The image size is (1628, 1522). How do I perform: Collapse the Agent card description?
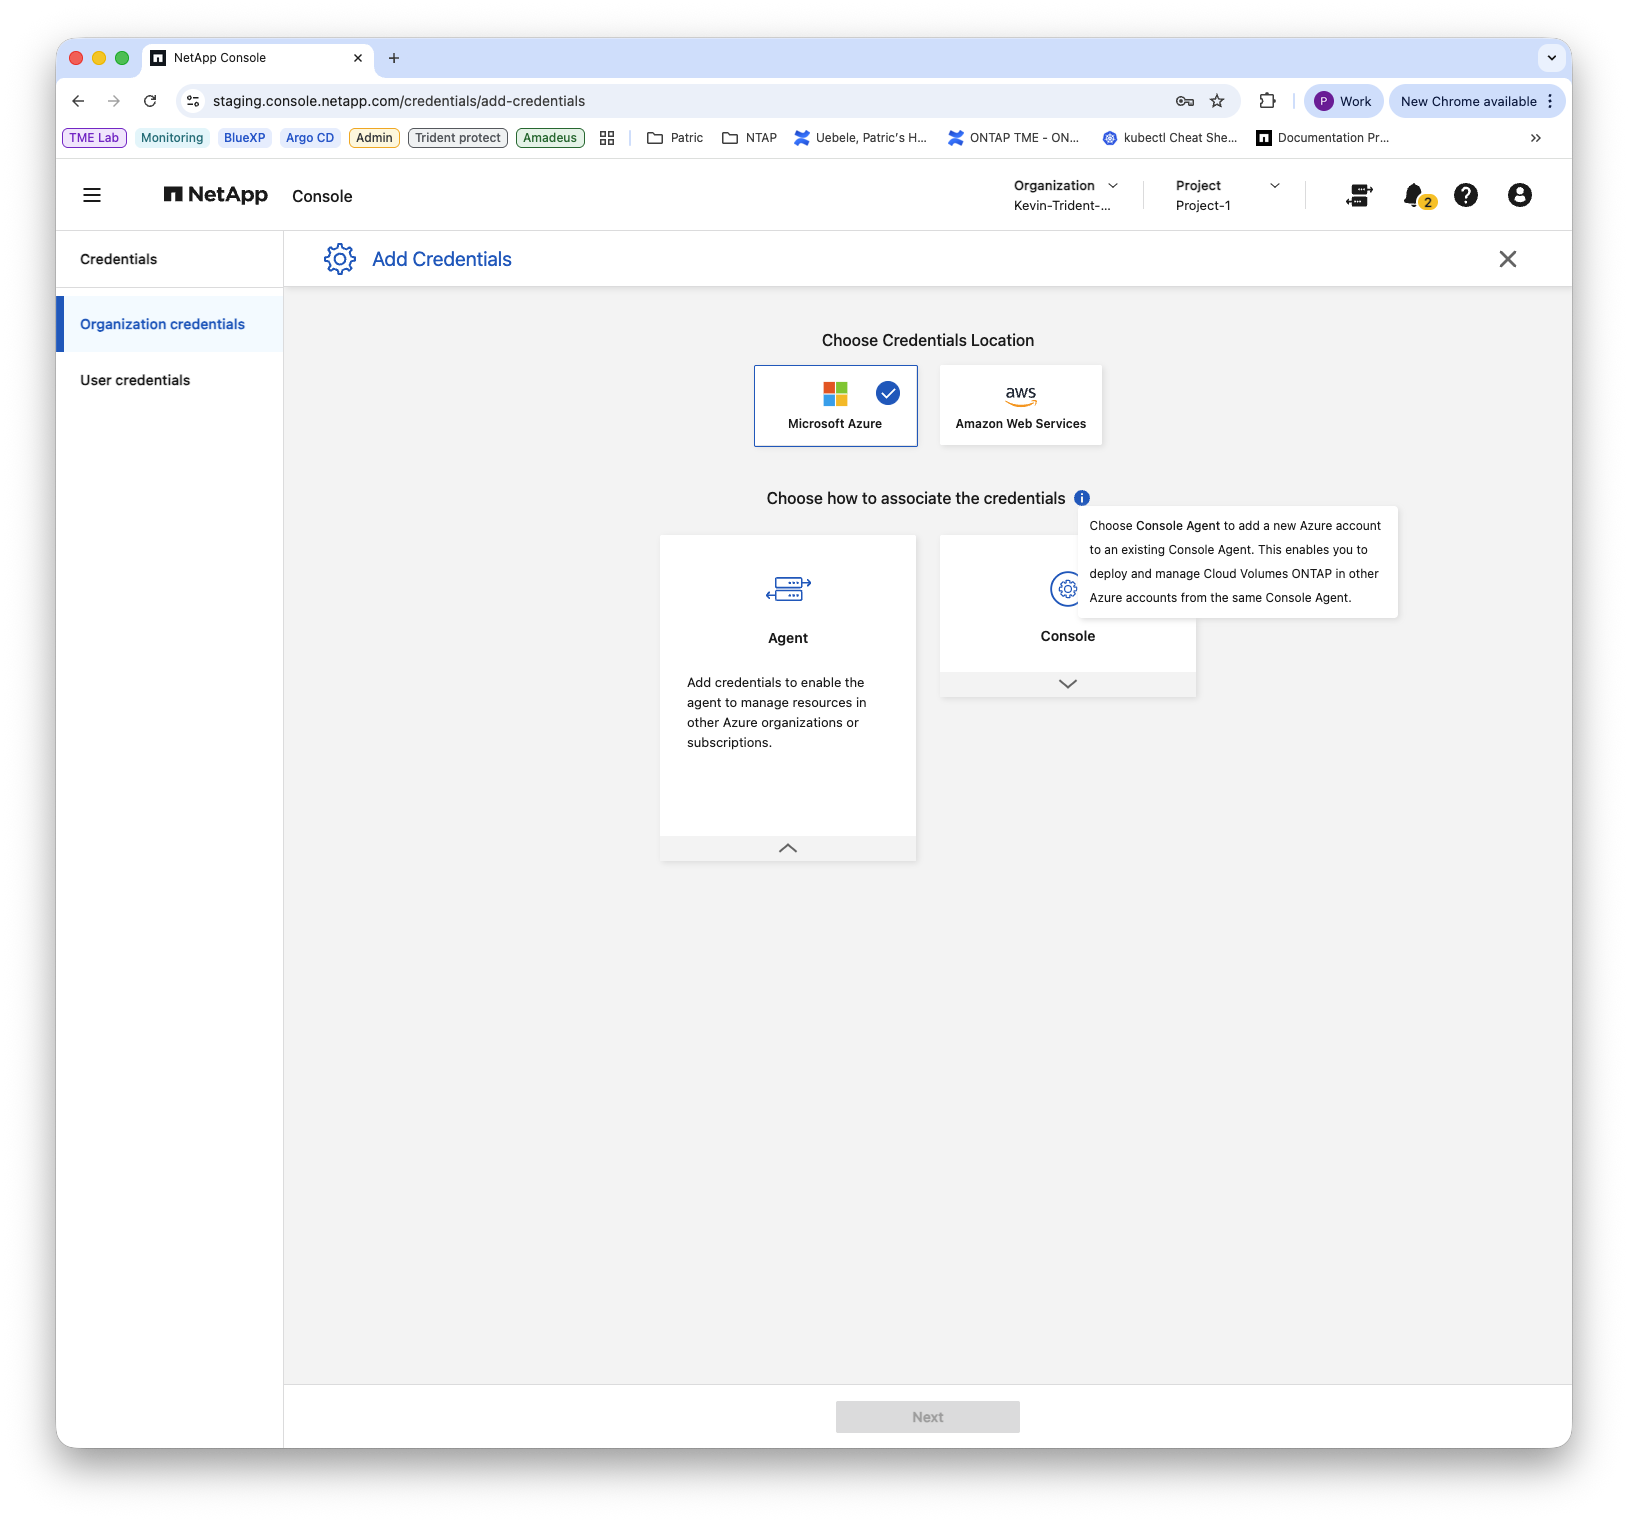pyautogui.click(x=788, y=848)
